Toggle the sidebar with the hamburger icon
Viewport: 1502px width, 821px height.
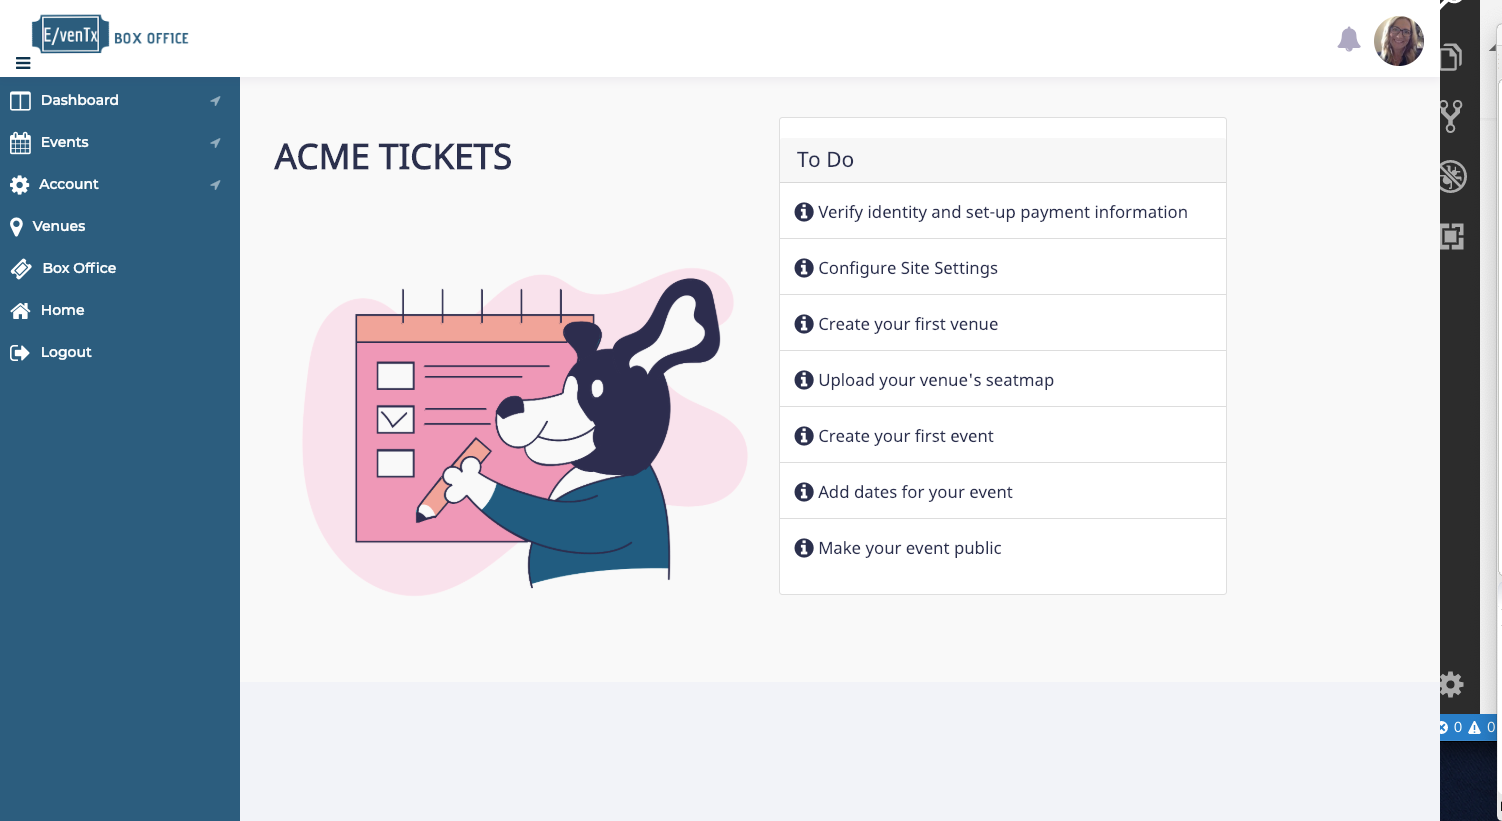click(x=23, y=63)
